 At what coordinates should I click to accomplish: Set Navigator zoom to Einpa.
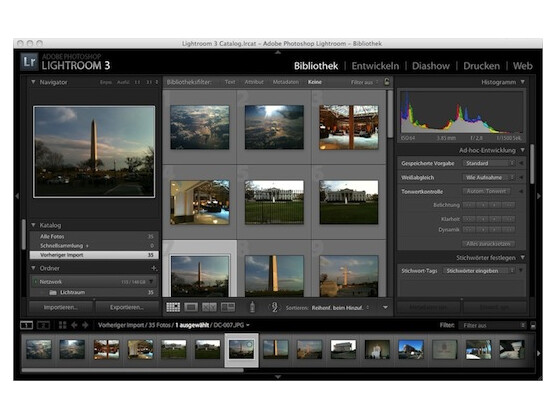[106, 82]
